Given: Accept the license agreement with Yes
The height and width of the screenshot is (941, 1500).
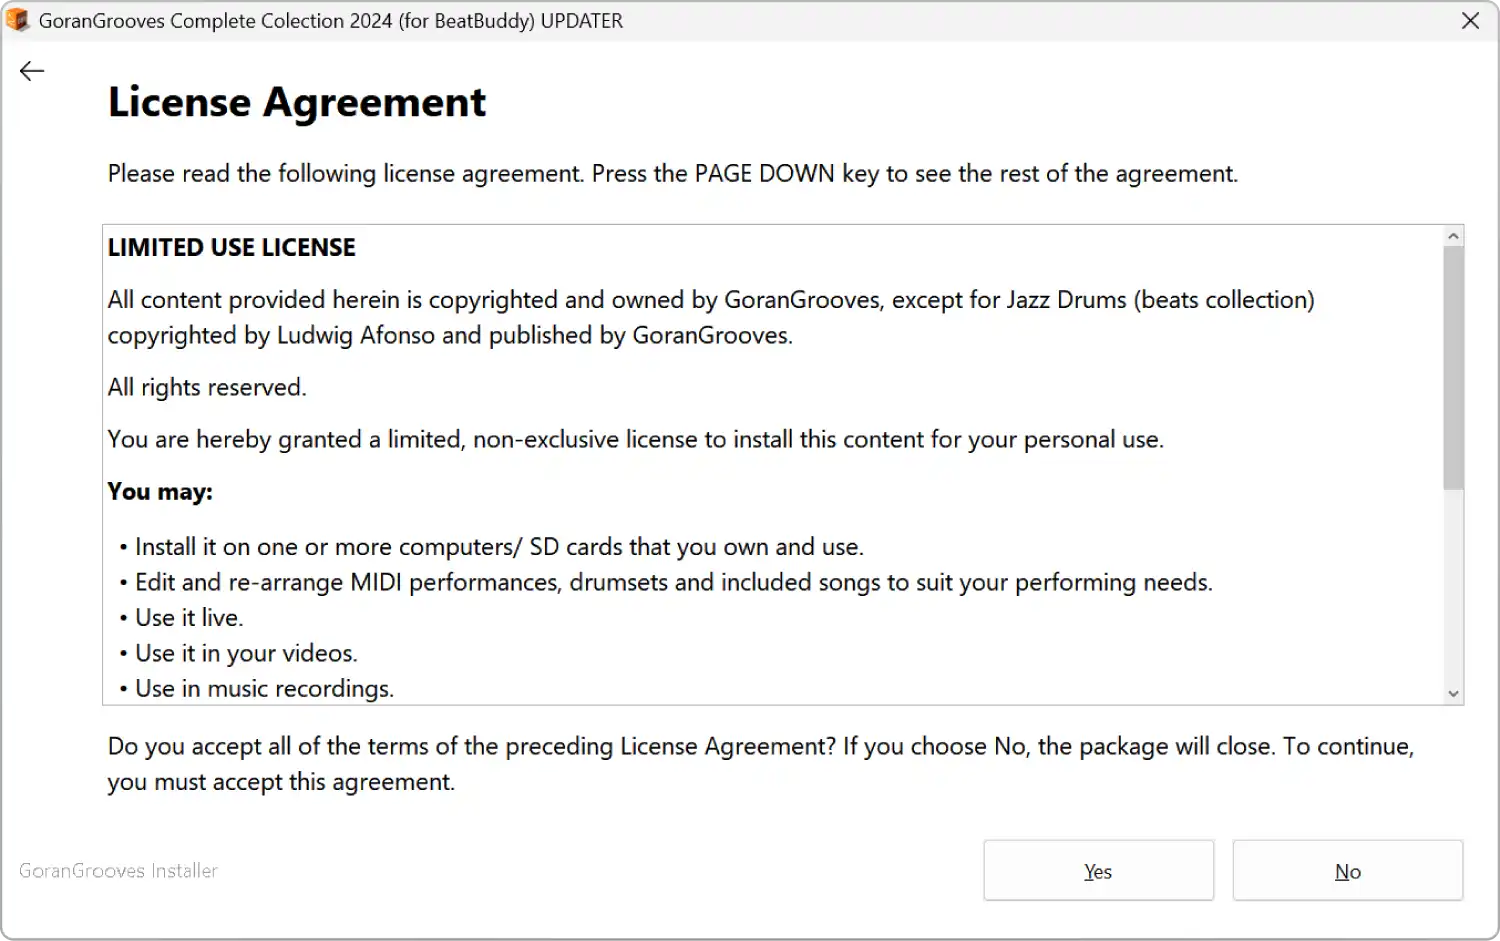Looking at the screenshot, I should [x=1098, y=871].
